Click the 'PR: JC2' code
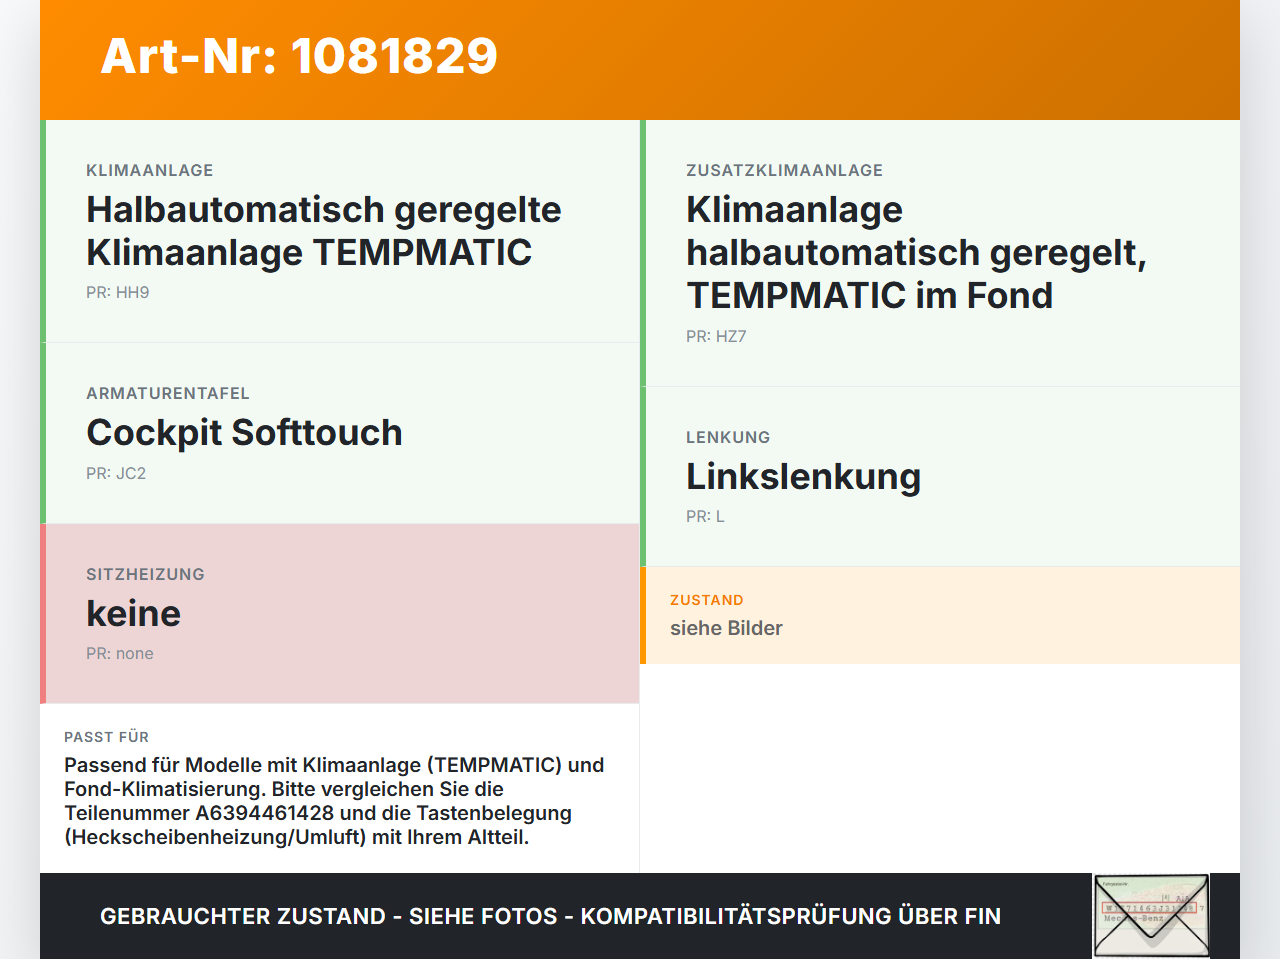1280x959 pixels. (116, 474)
